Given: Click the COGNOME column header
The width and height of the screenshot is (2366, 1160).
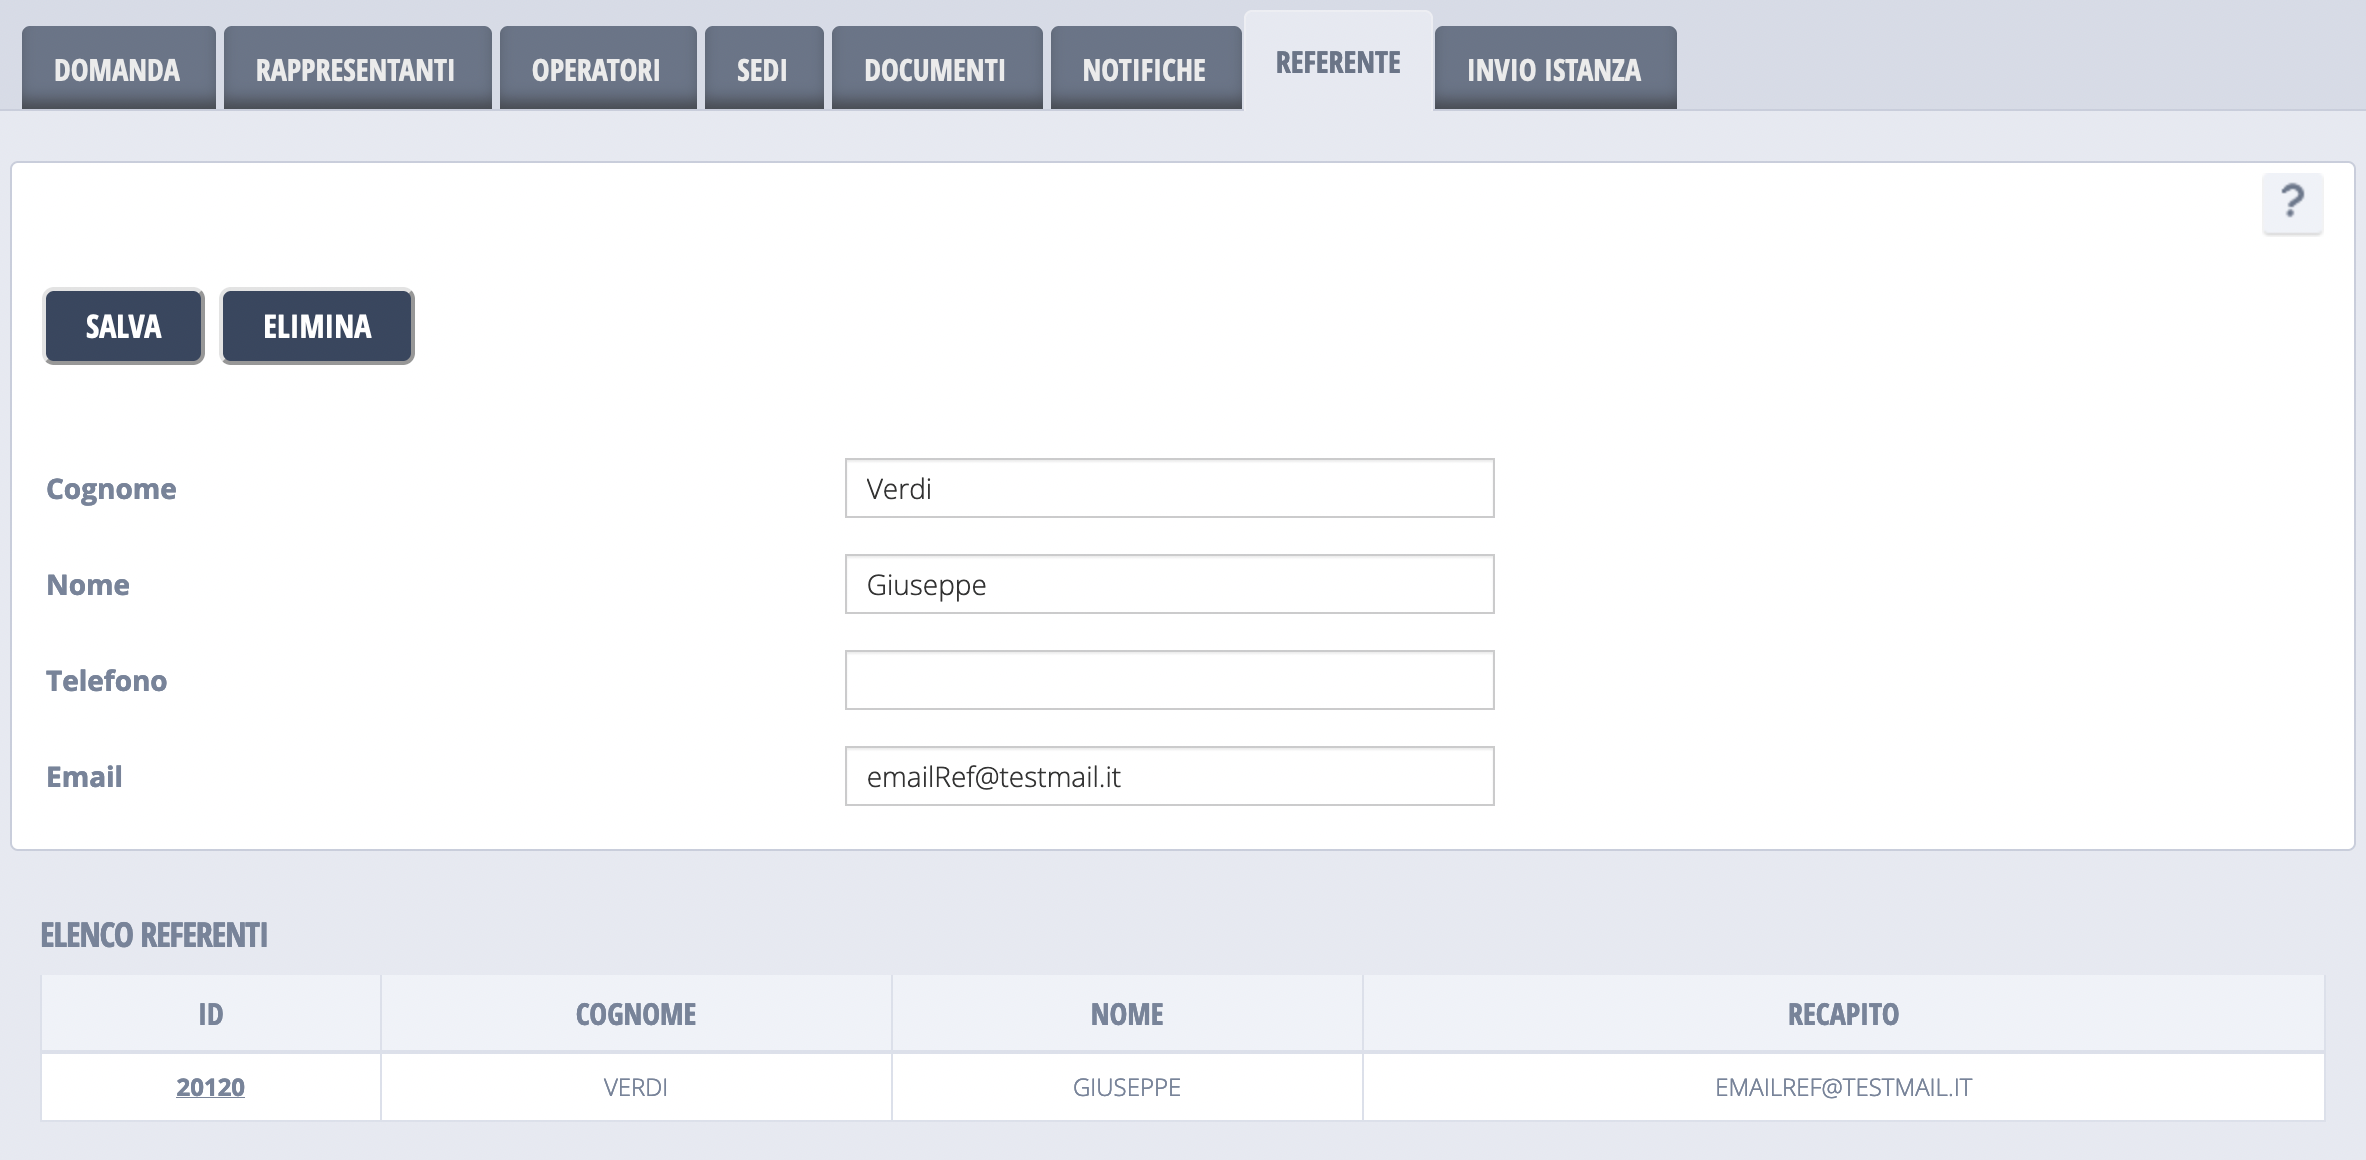Looking at the screenshot, I should (x=636, y=1014).
